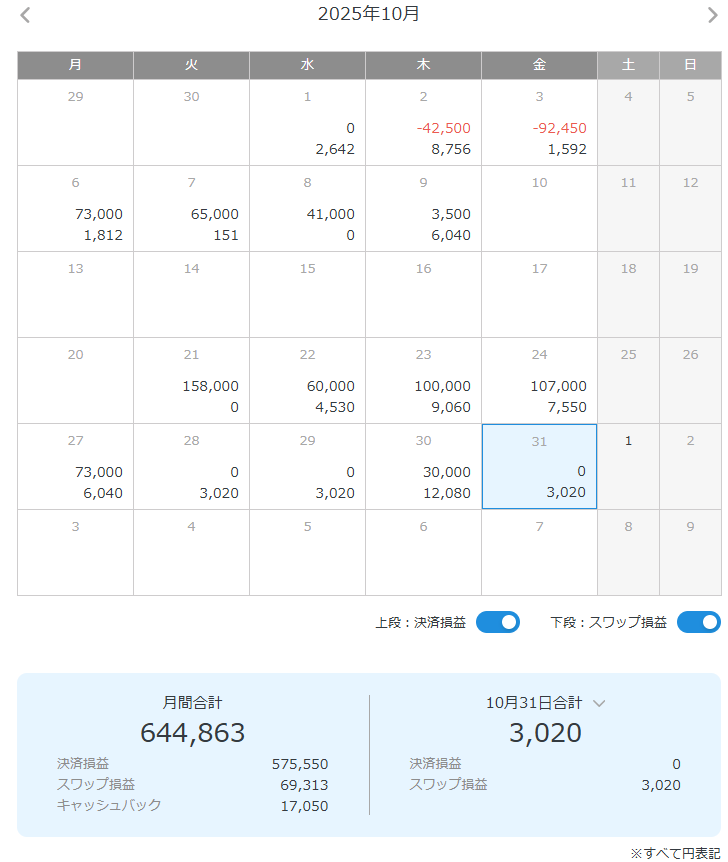This screenshot has height=862, width=728.
Task: Select October 31 calendar cell
Action: tap(539, 466)
